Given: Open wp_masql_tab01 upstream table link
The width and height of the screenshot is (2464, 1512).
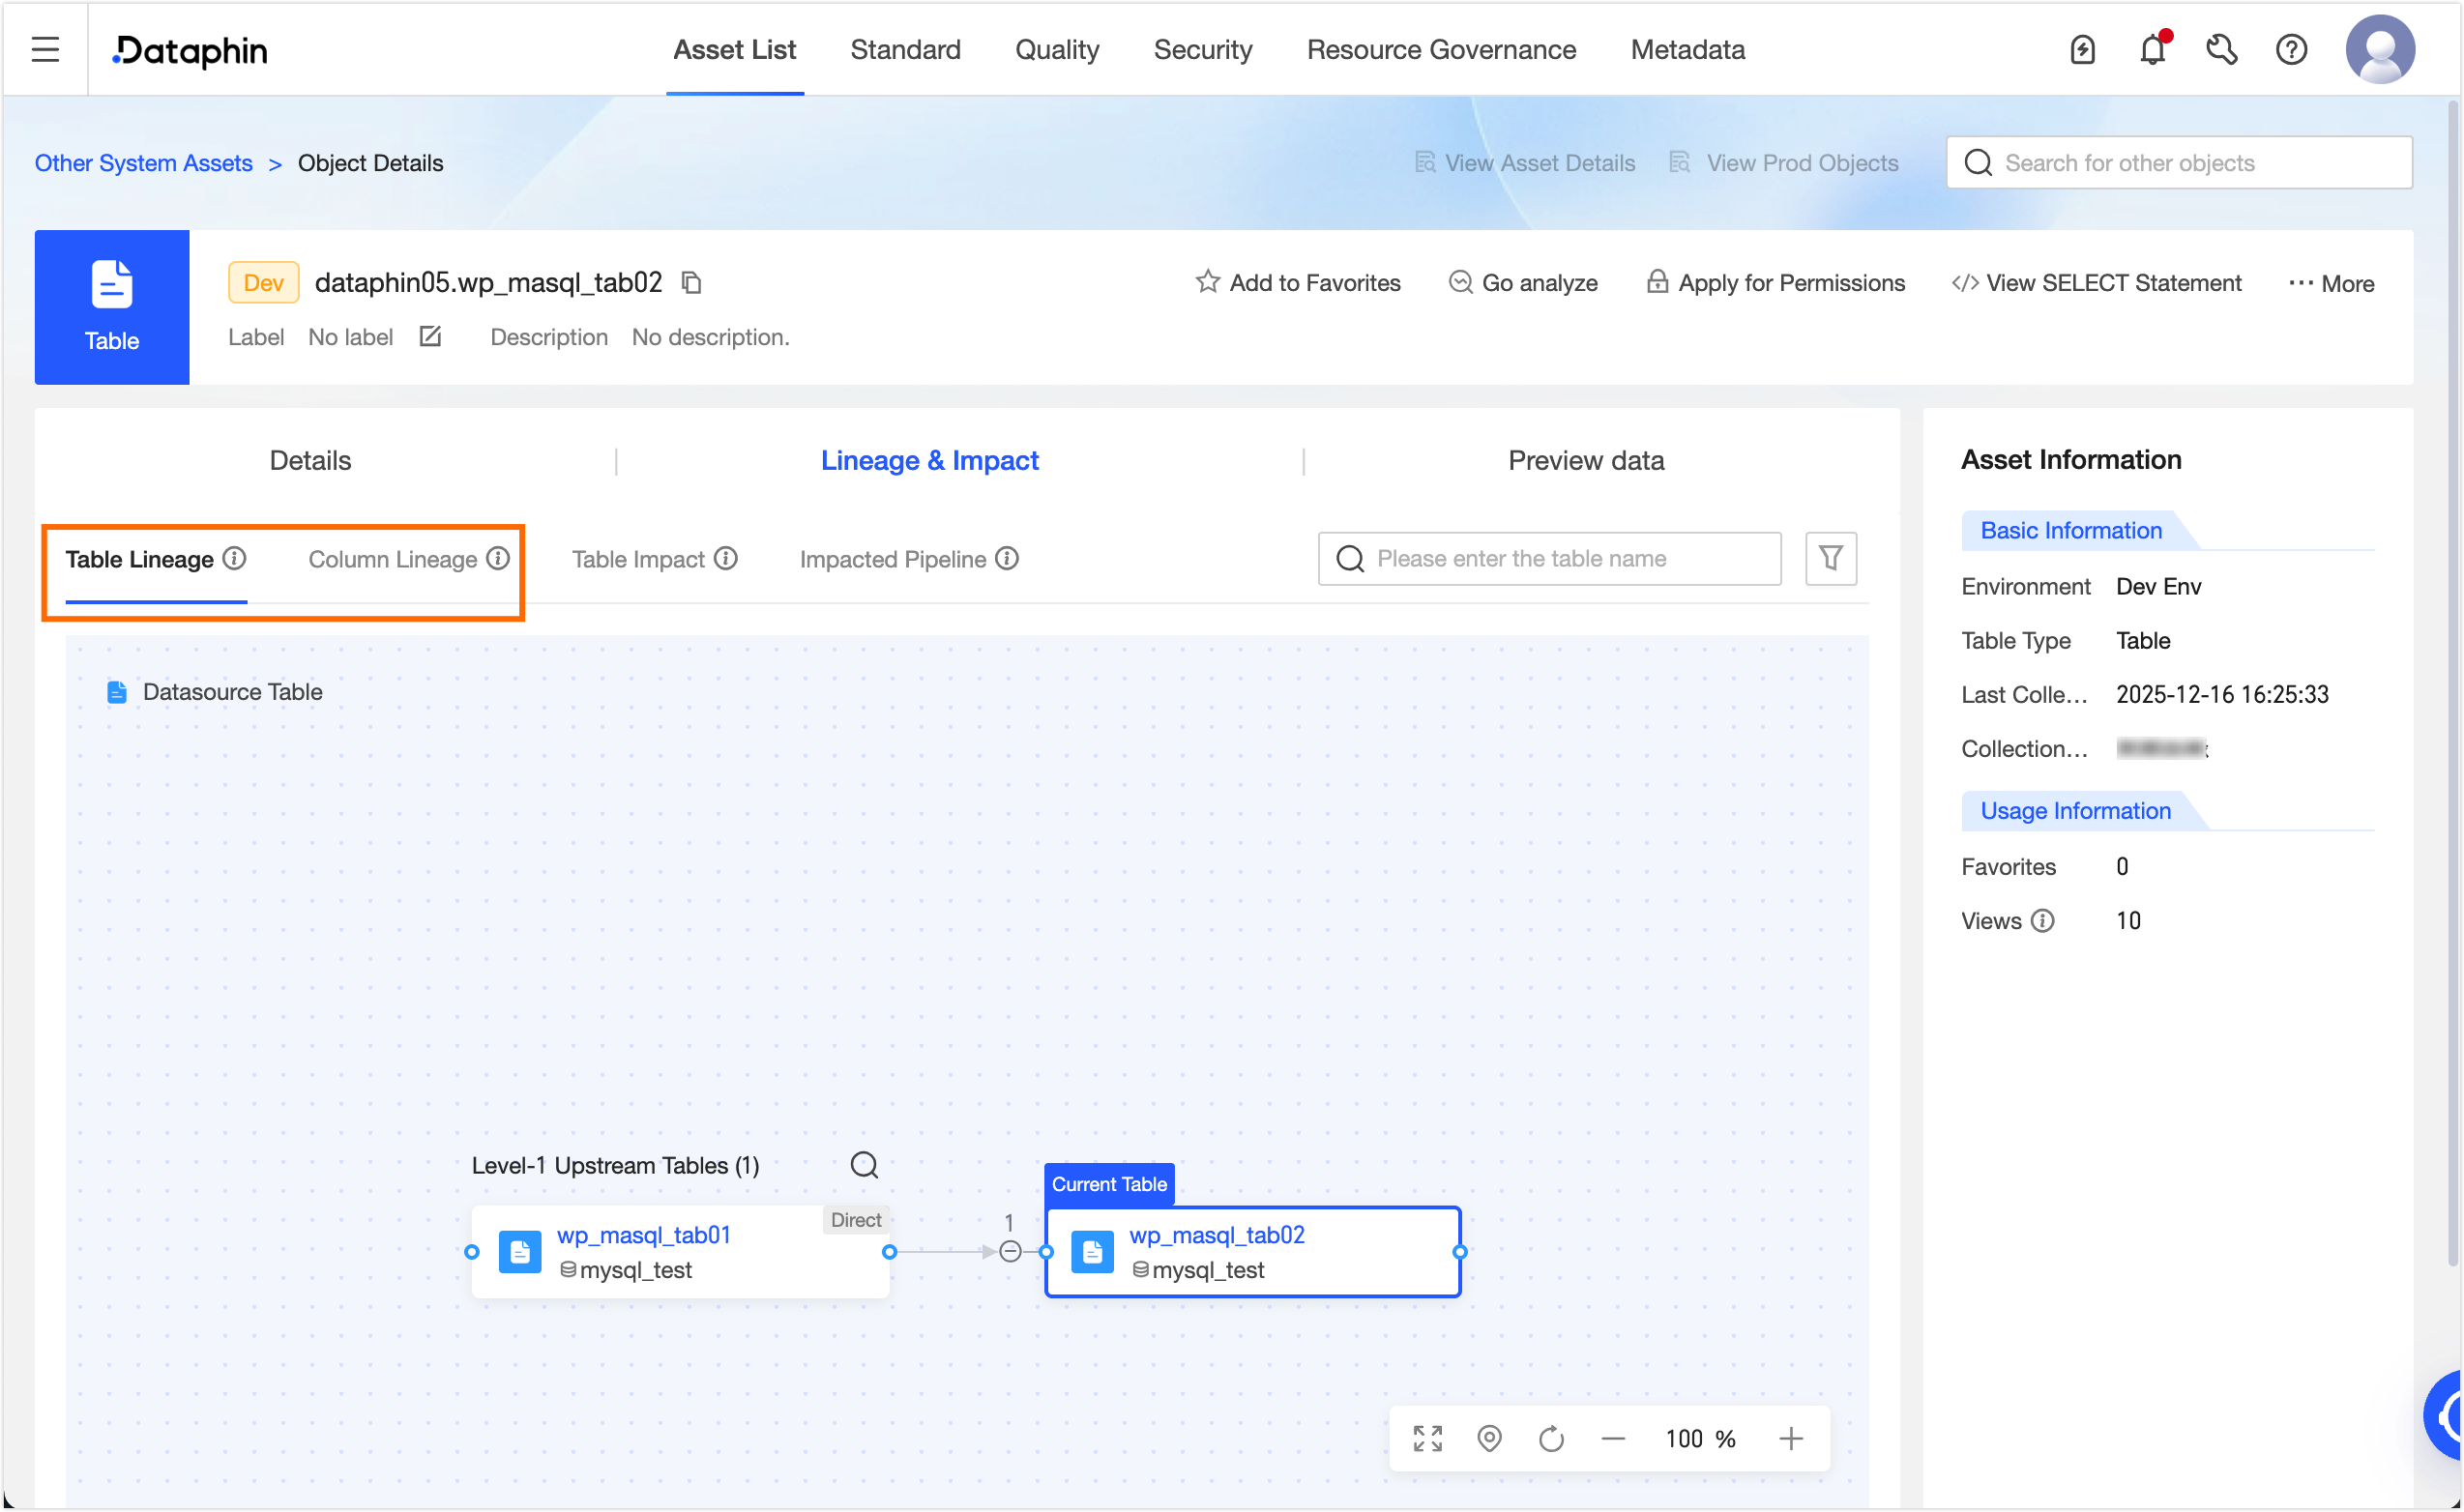Looking at the screenshot, I should [x=644, y=1235].
